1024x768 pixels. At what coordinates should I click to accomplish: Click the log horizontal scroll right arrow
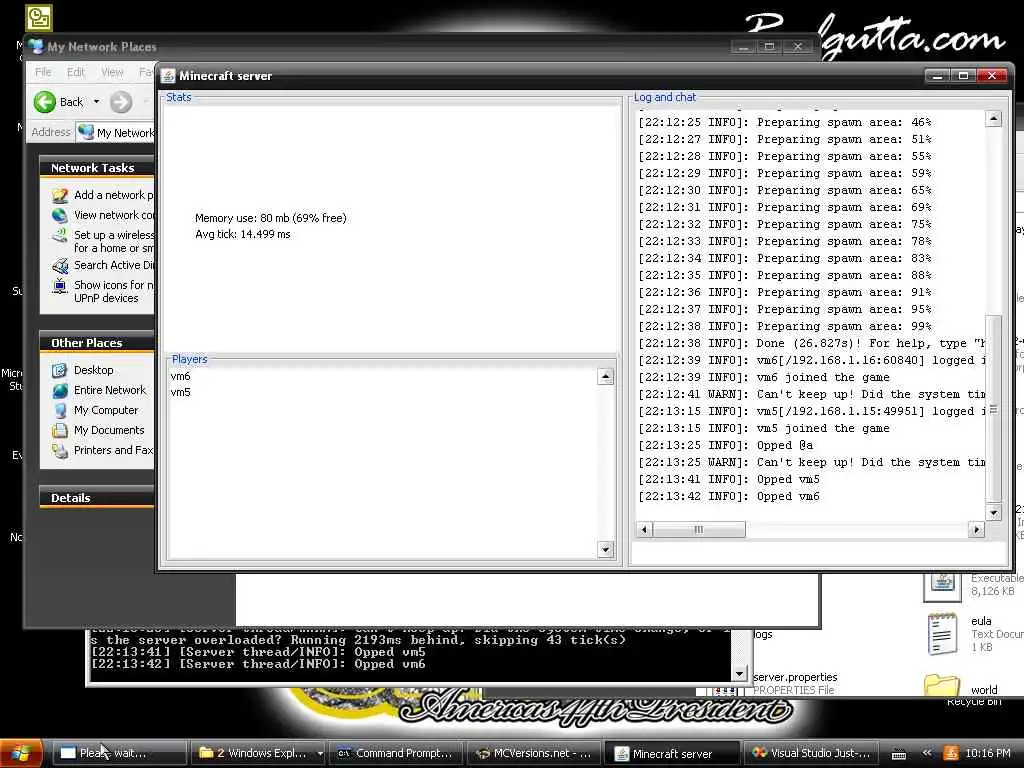click(976, 530)
